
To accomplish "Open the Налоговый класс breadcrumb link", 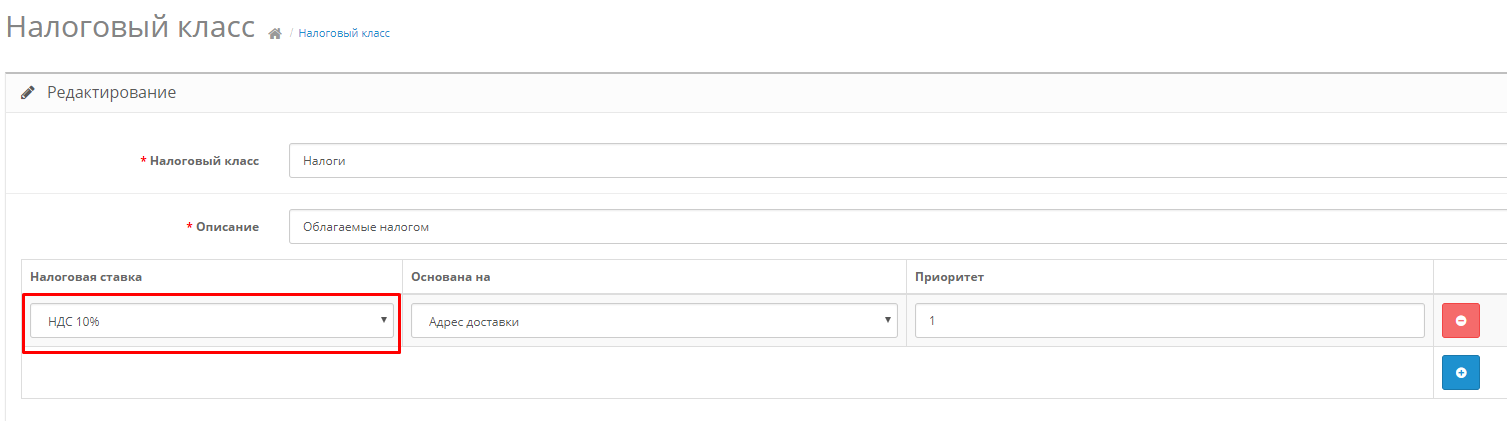I will [344, 33].
